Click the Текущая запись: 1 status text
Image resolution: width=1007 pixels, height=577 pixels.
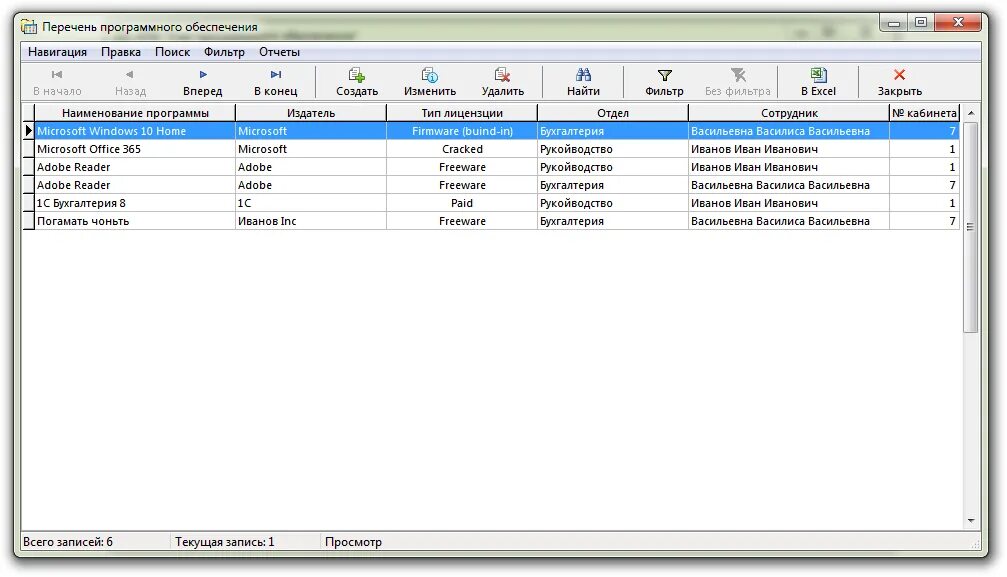click(x=225, y=542)
